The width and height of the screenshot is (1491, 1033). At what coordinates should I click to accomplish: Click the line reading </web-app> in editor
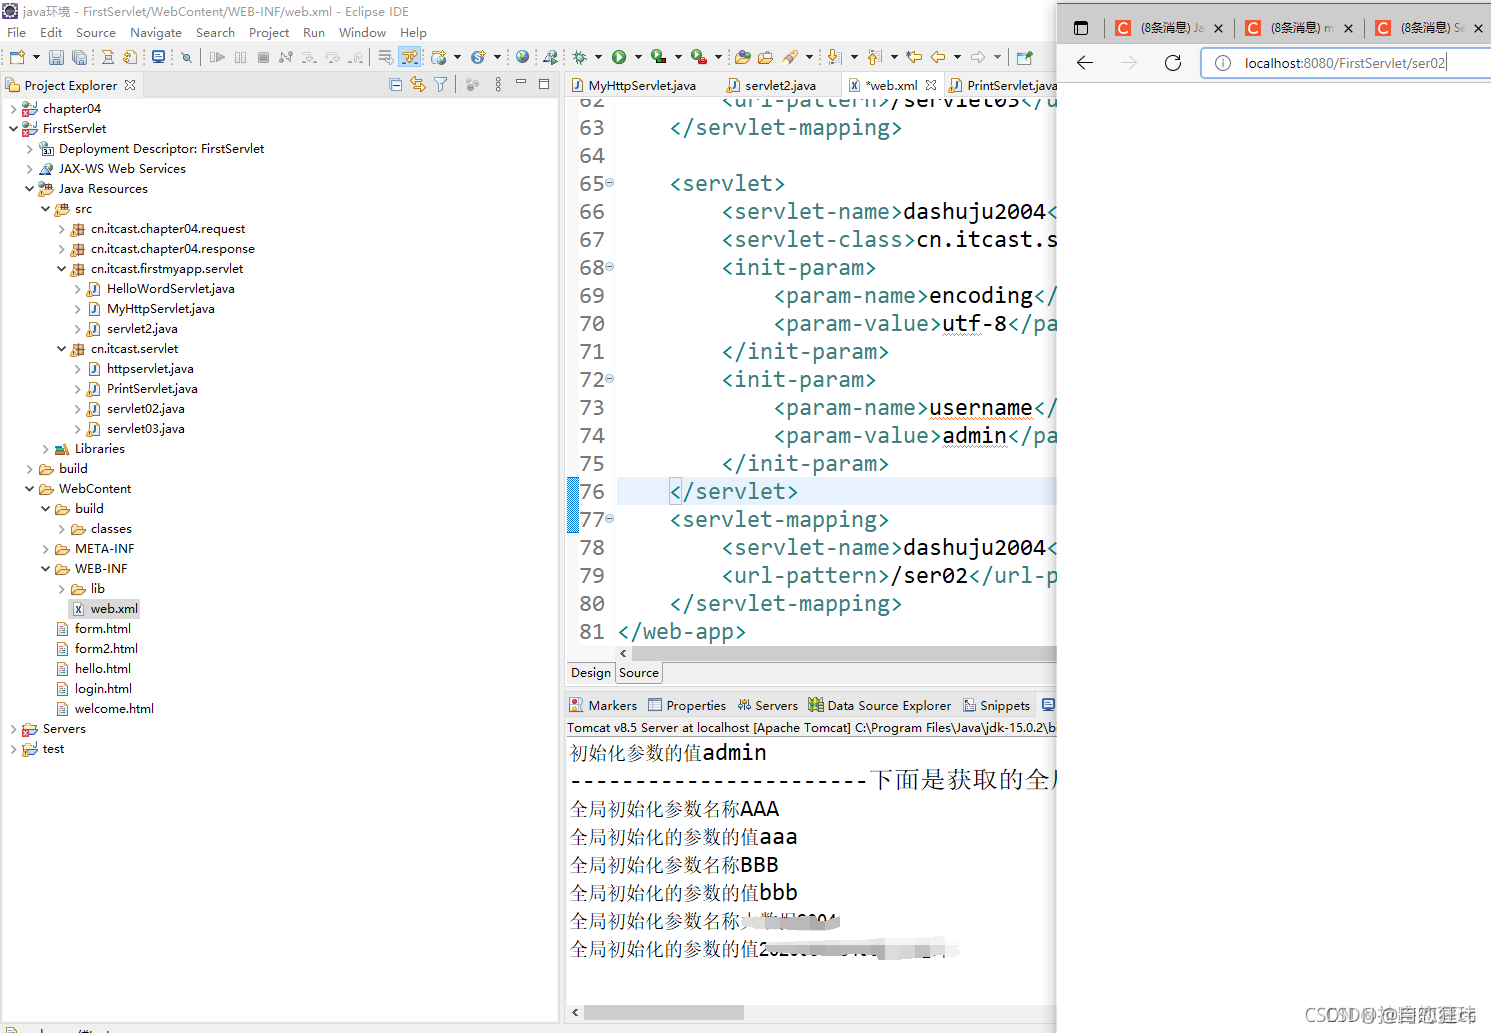click(682, 632)
